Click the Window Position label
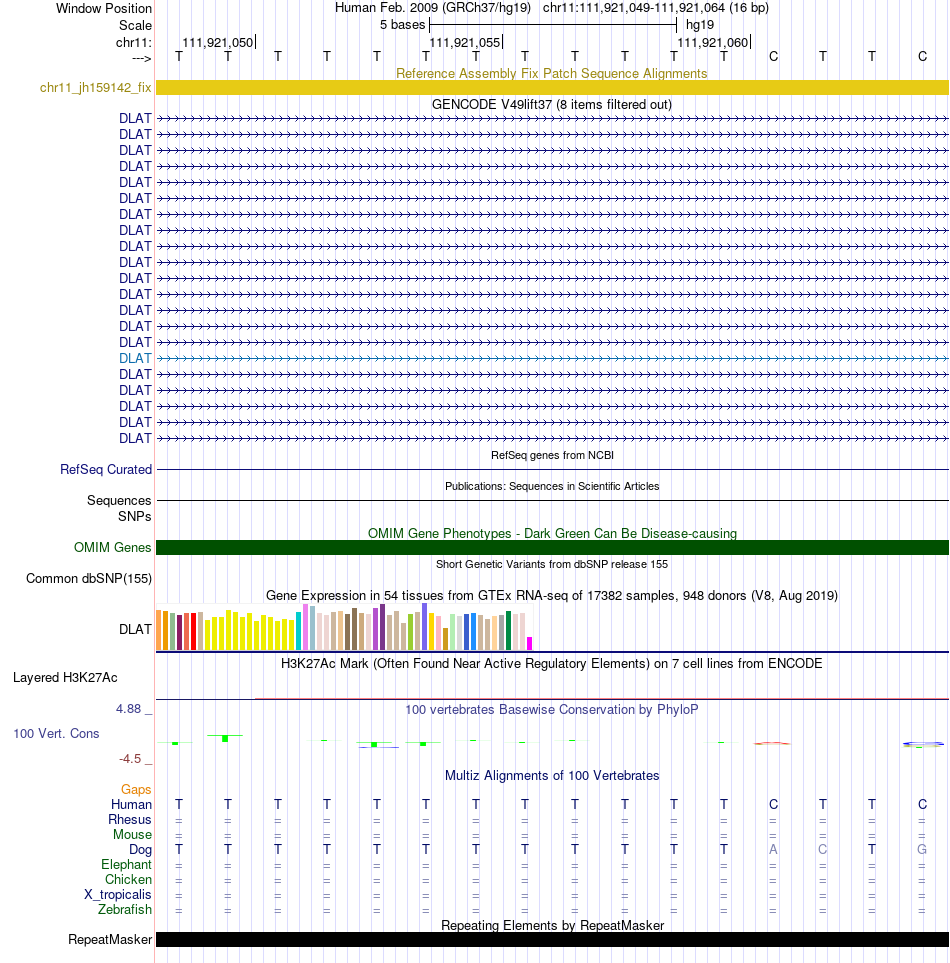The height and width of the screenshot is (963, 950). click(x=104, y=9)
